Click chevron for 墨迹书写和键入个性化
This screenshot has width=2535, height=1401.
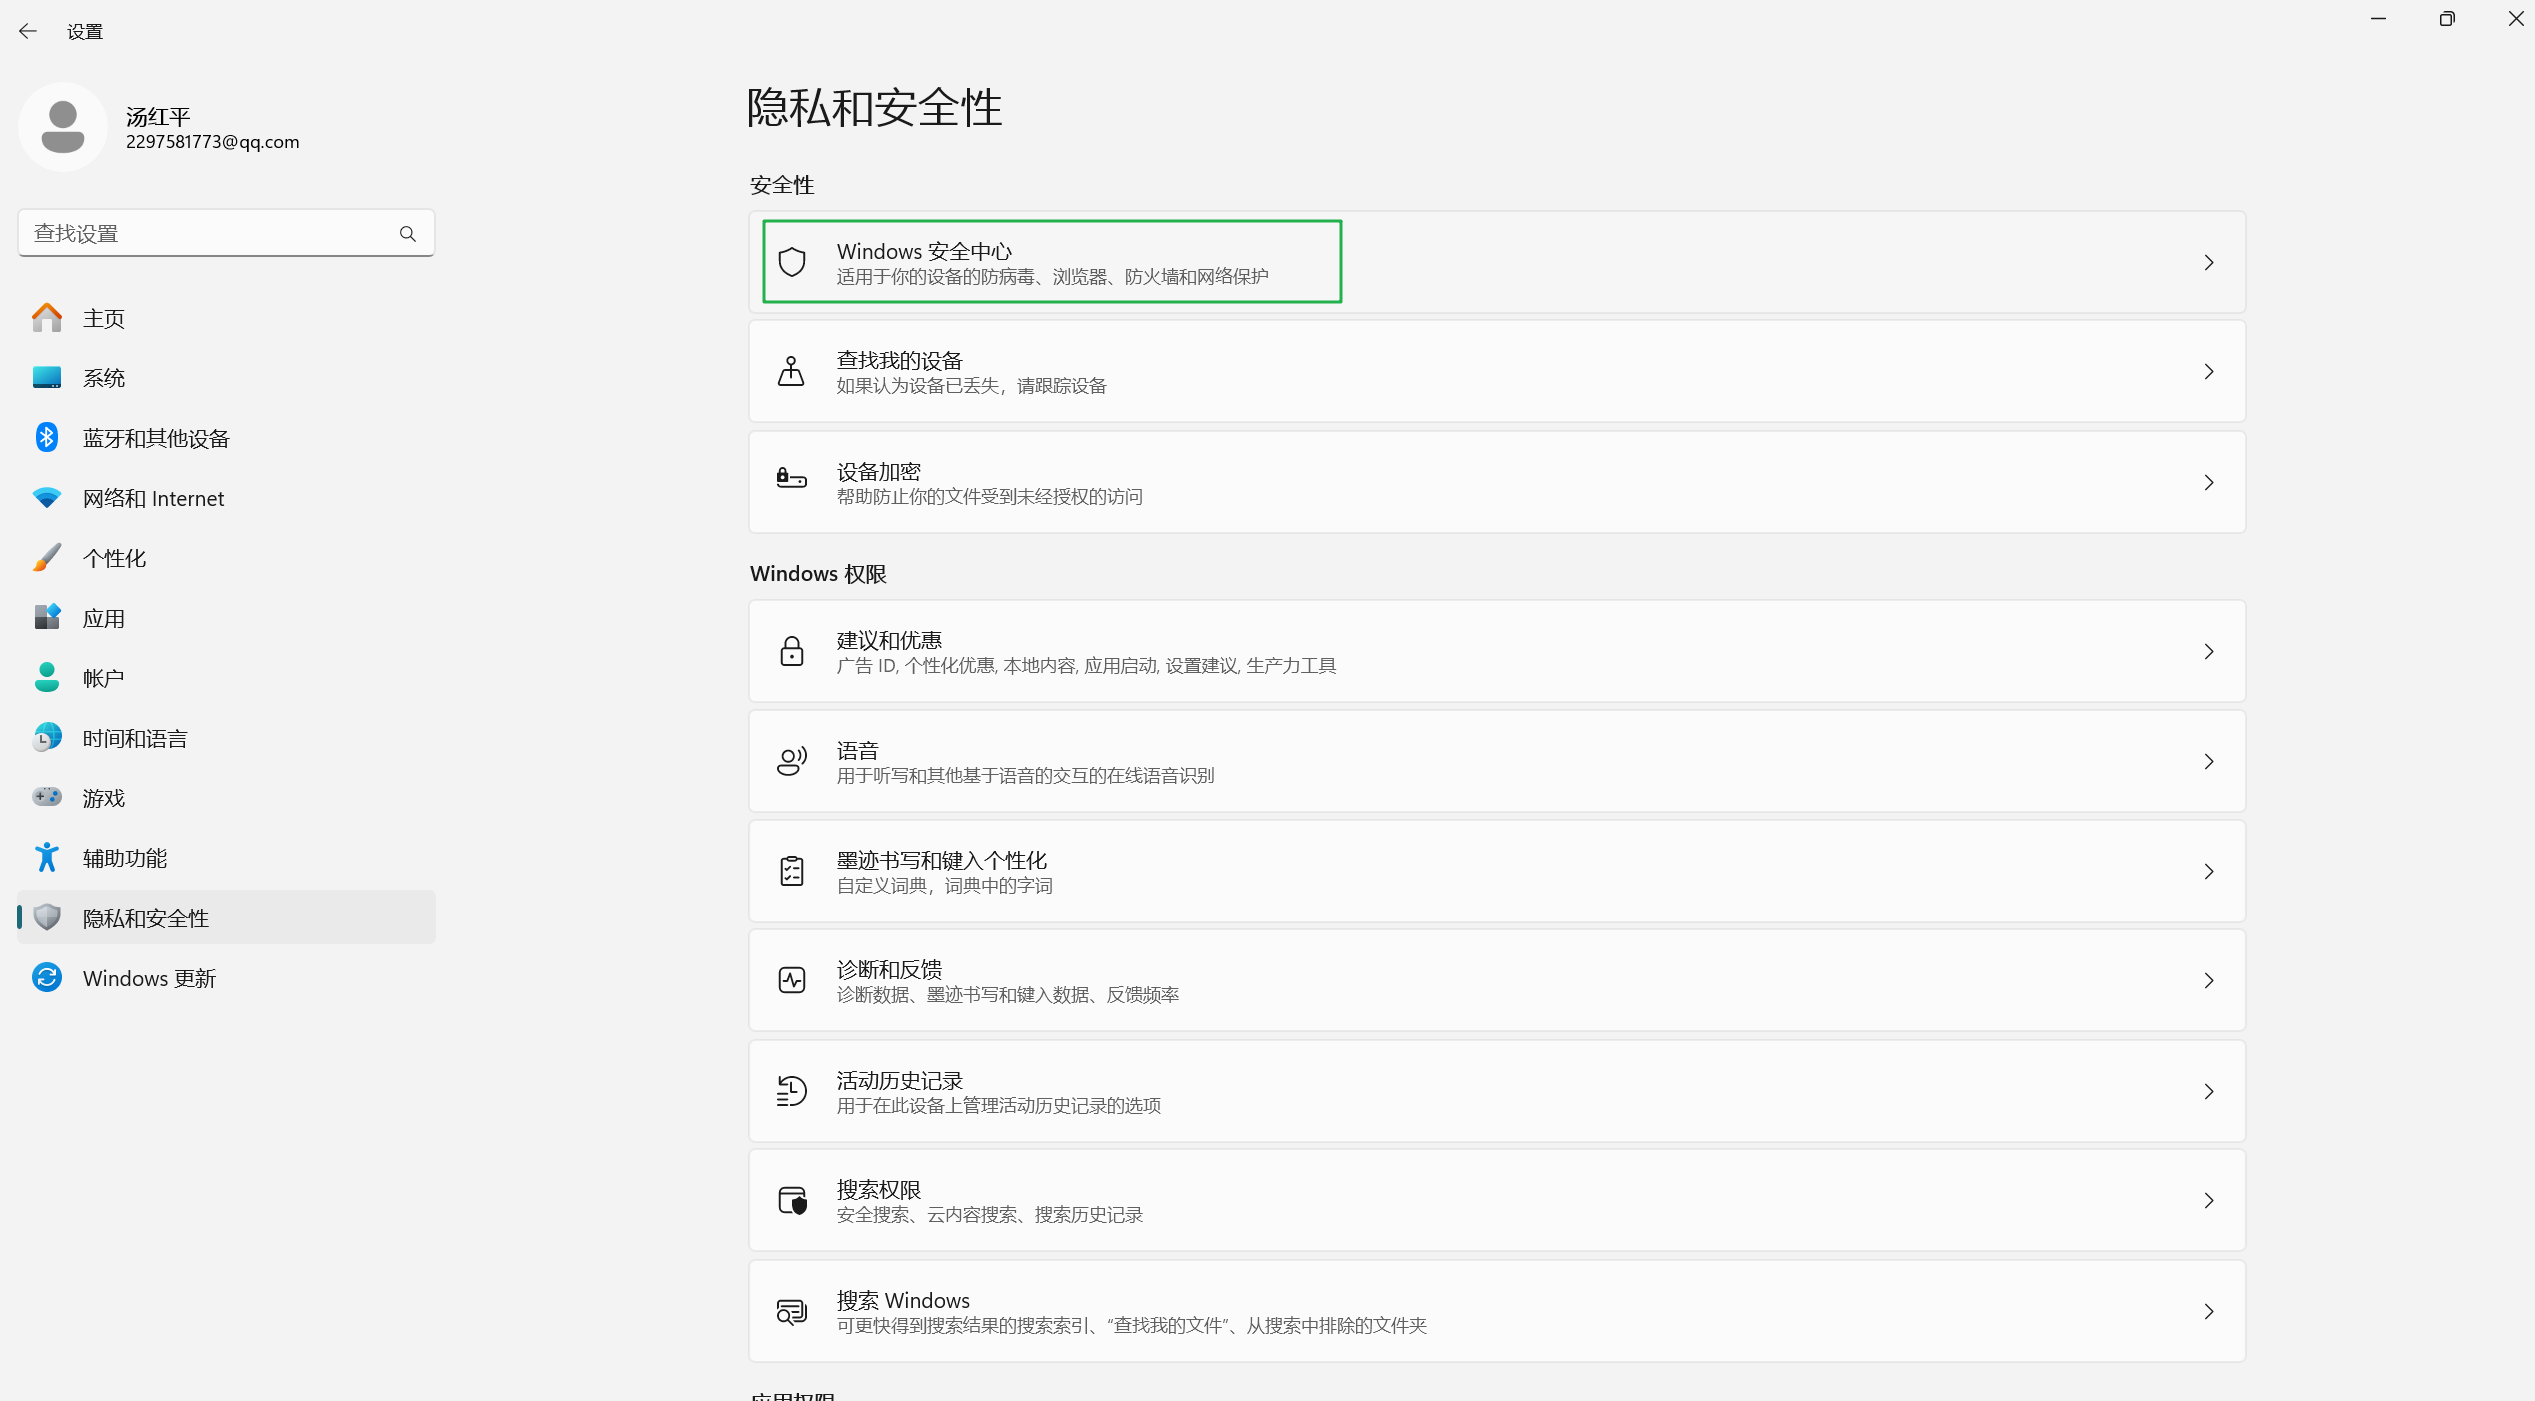point(2209,872)
